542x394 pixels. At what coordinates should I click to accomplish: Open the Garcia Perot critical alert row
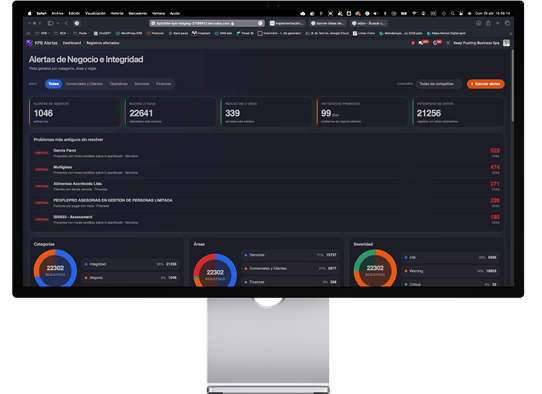(267, 153)
